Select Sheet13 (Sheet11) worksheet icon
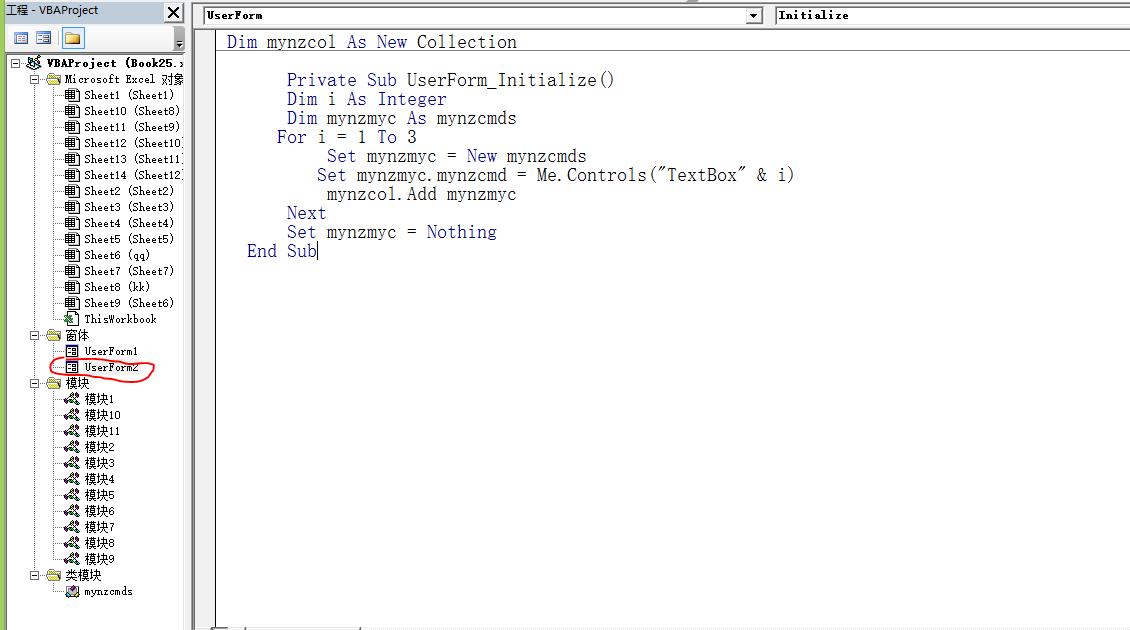 [71, 159]
